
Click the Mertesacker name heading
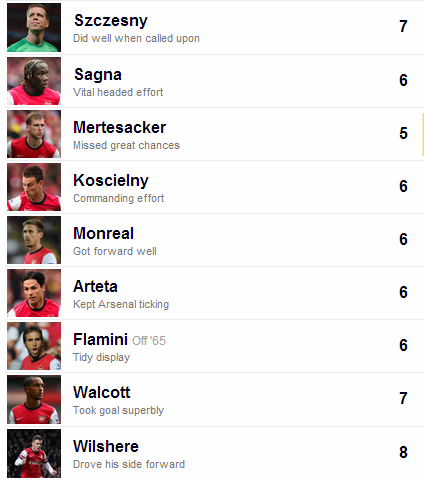click(x=119, y=127)
